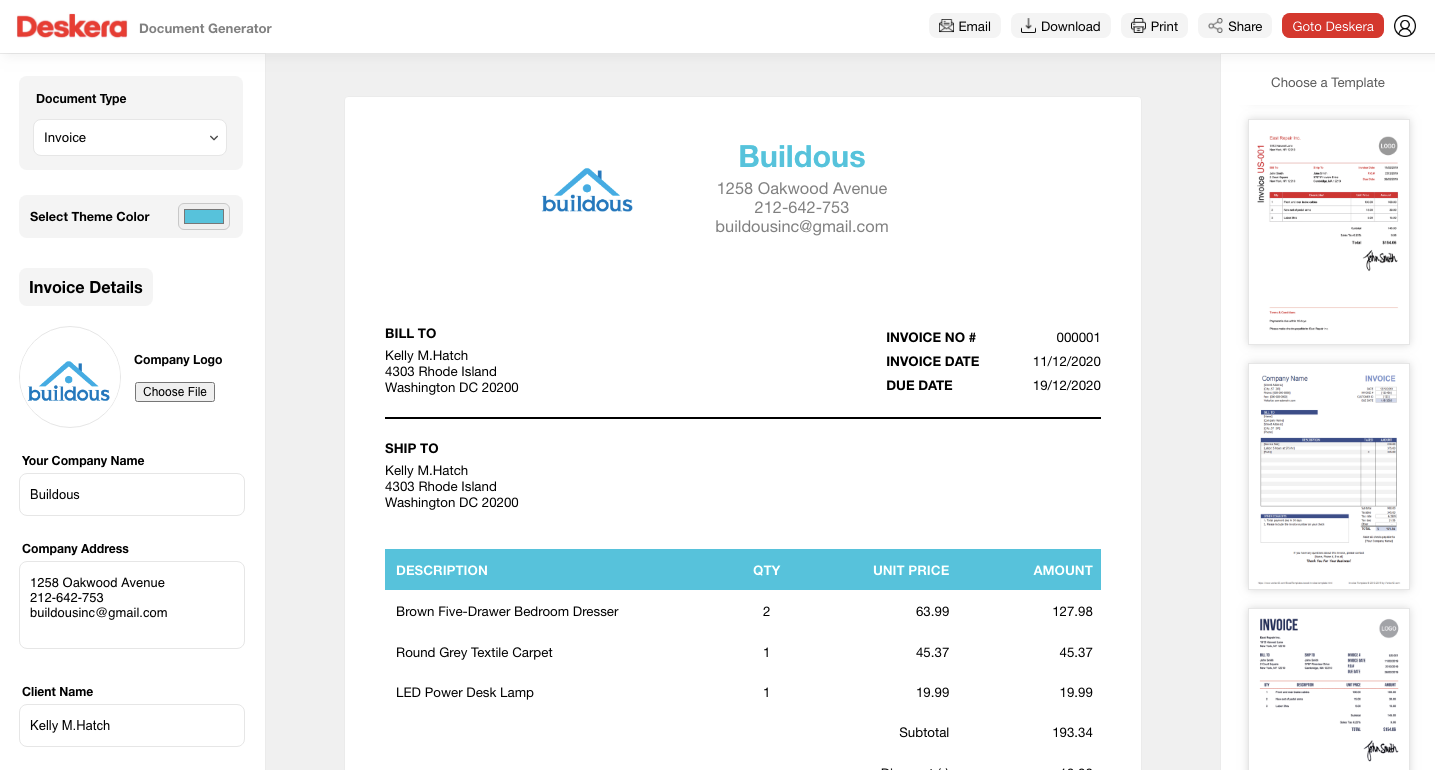
Task: Click the Invoice Details section heading
Action: click(86, 287)
